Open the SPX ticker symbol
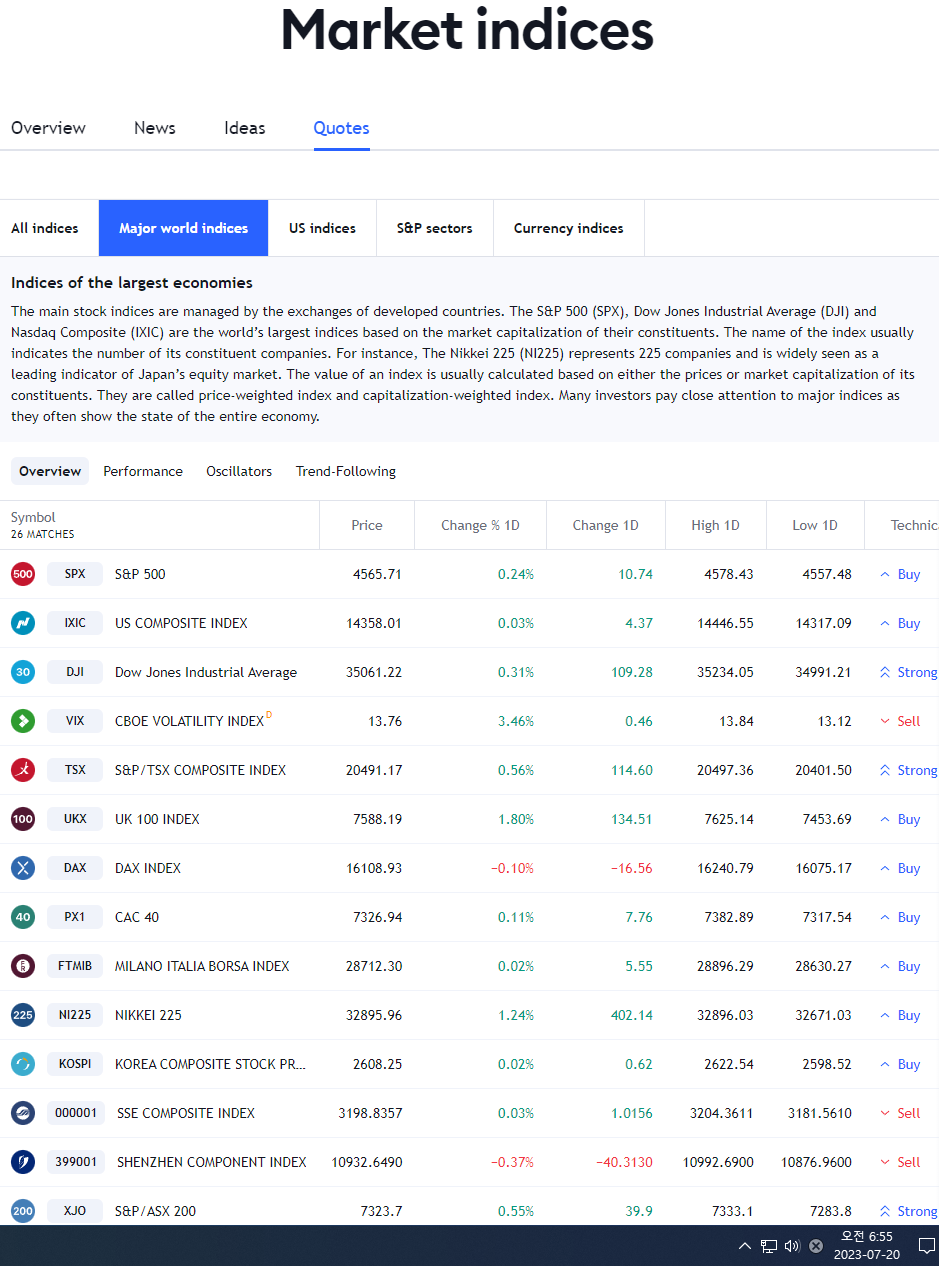 pos(75,574)
